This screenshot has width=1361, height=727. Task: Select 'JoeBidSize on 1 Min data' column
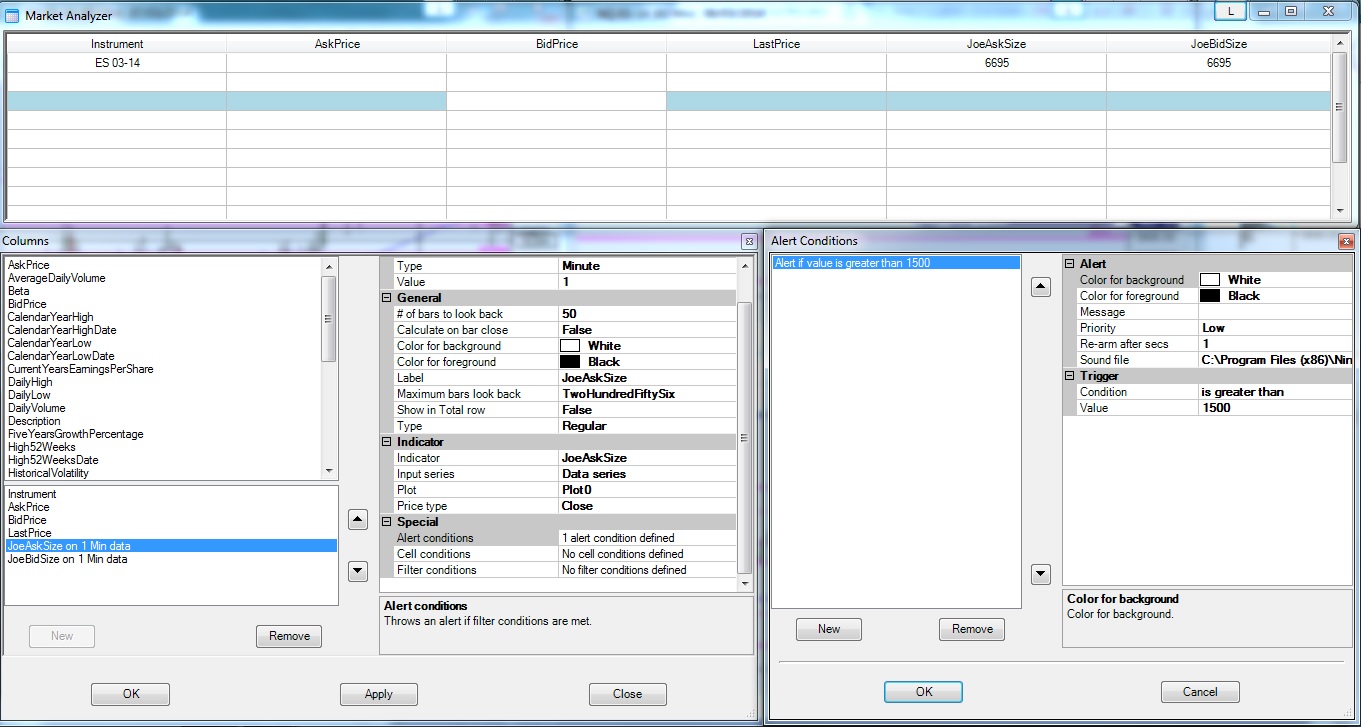point(171,559)
